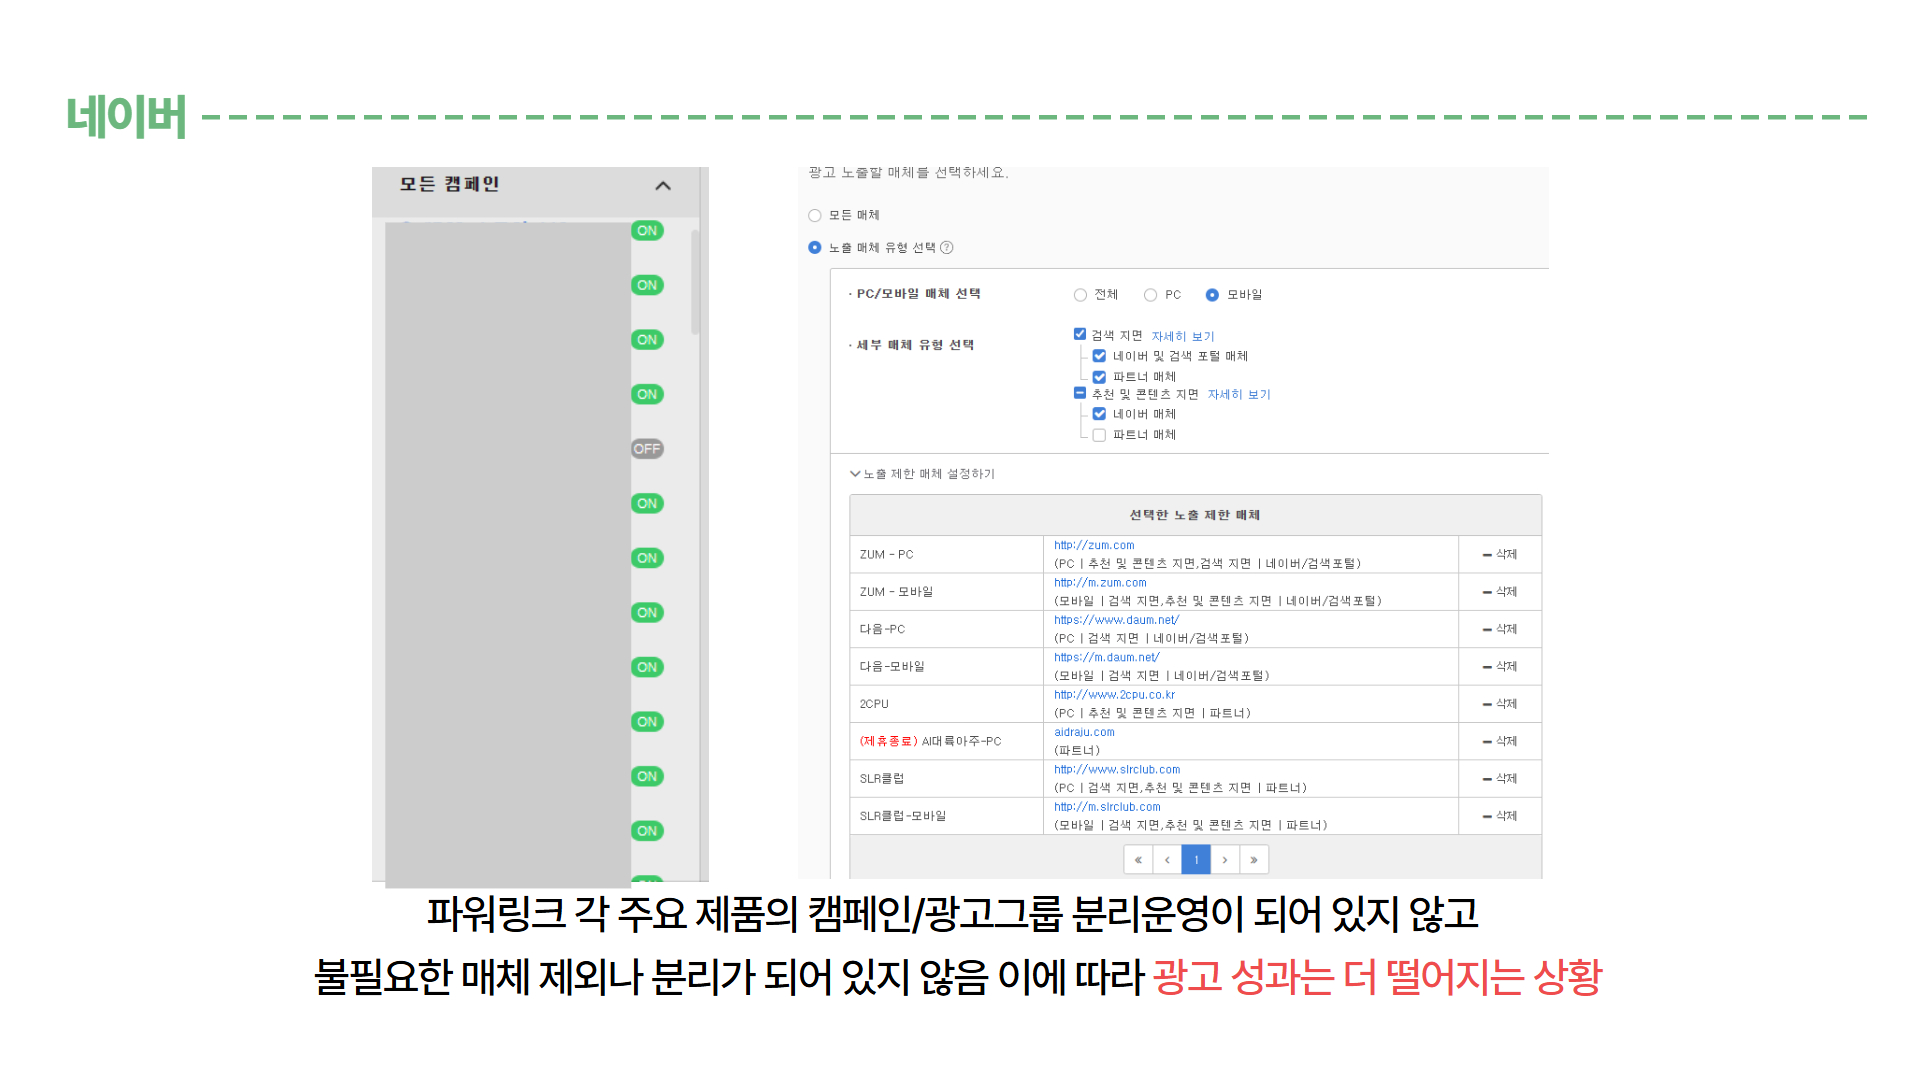Viewport: 1920px width, 1080px height.
Task: Select page 1 in pagination
Action: tap(1196, 860)
